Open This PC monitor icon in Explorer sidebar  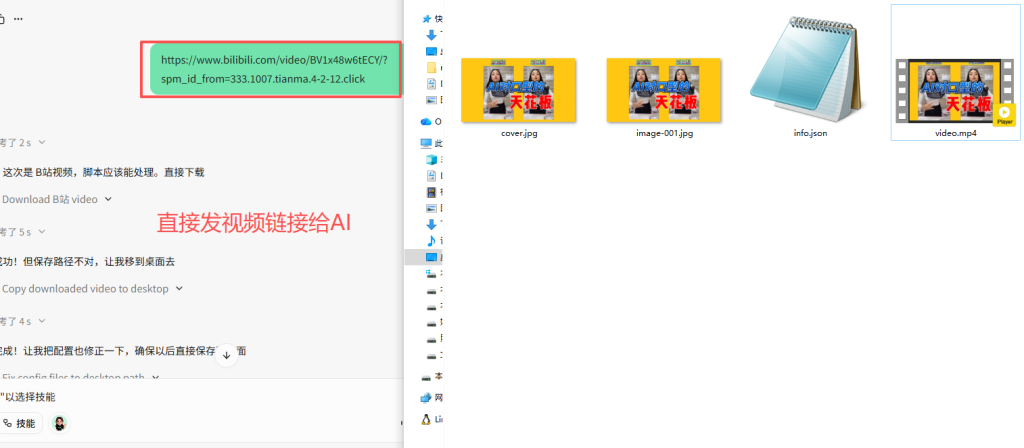pos(426,143)
